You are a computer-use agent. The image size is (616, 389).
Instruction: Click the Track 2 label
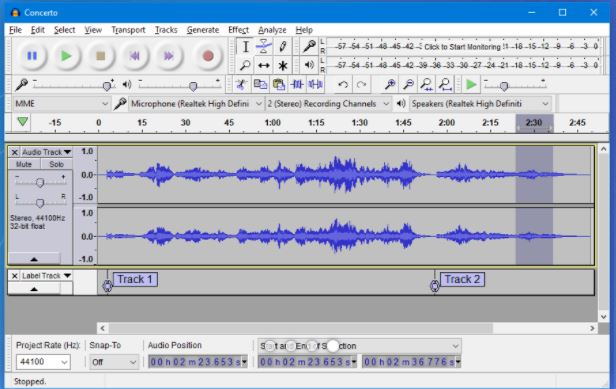[x=462, y=279]
